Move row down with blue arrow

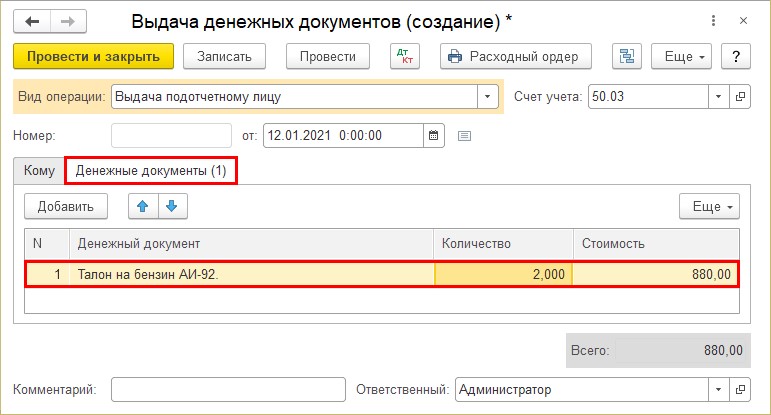[172, 206]
